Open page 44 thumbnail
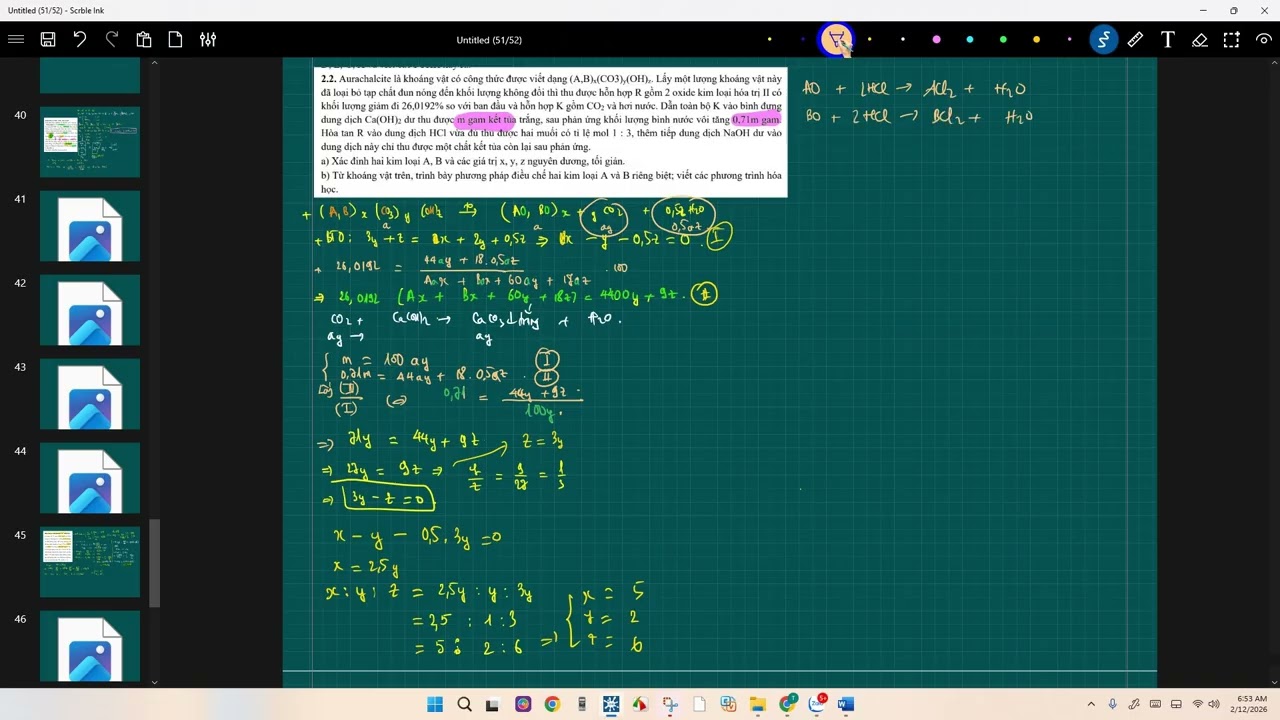 90,478
